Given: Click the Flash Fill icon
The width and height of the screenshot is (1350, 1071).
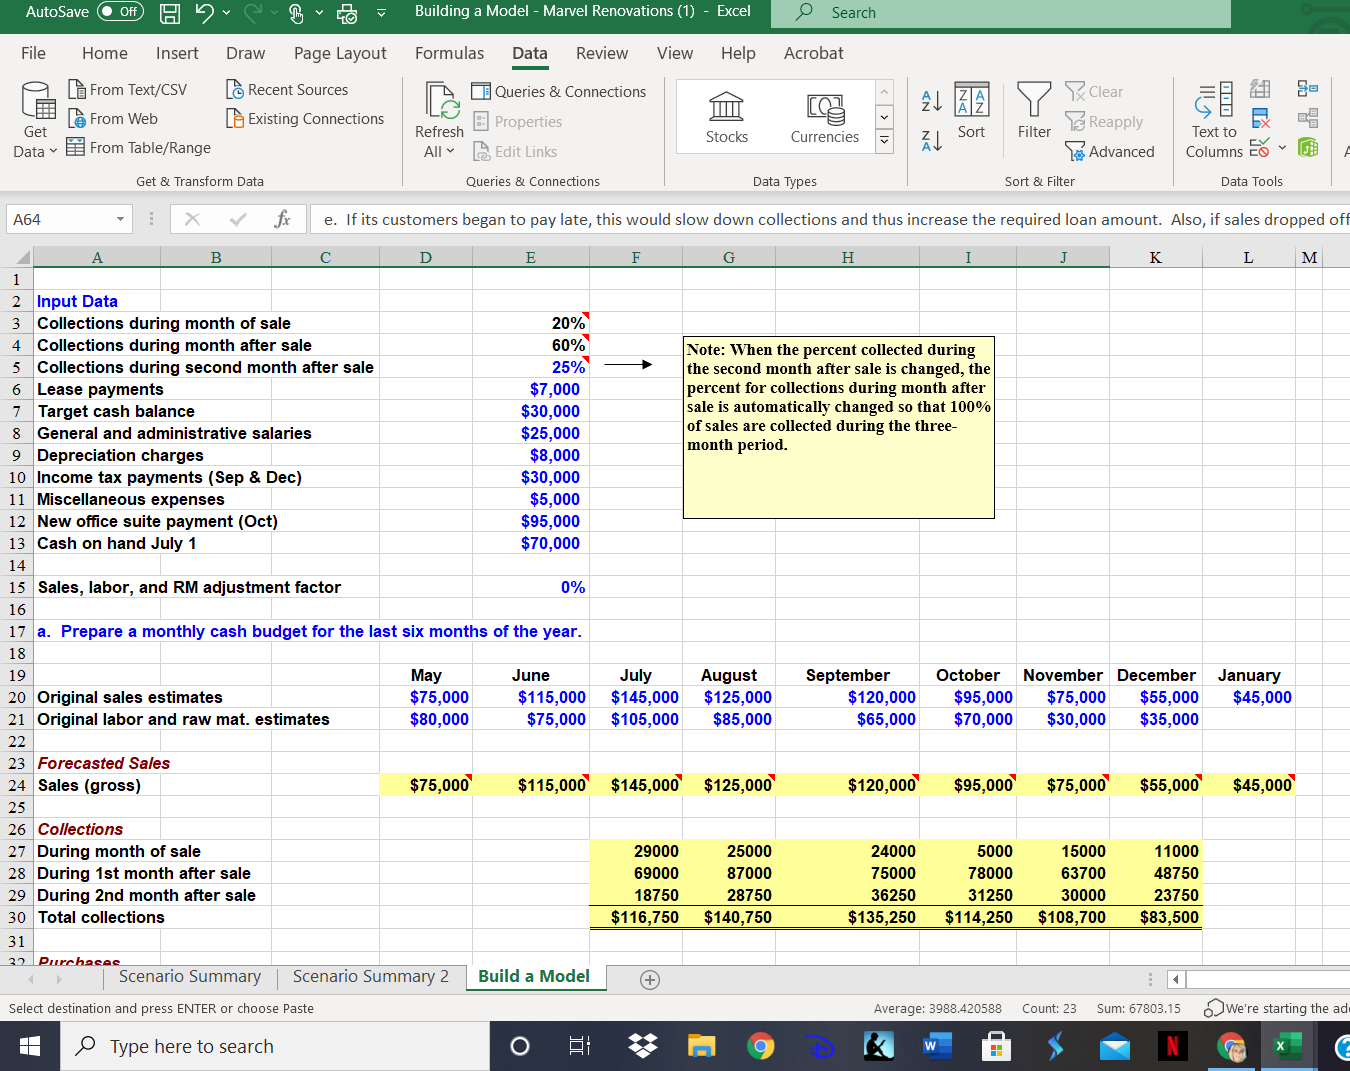Looking at the screenshot, I should tap(1260, 89).
